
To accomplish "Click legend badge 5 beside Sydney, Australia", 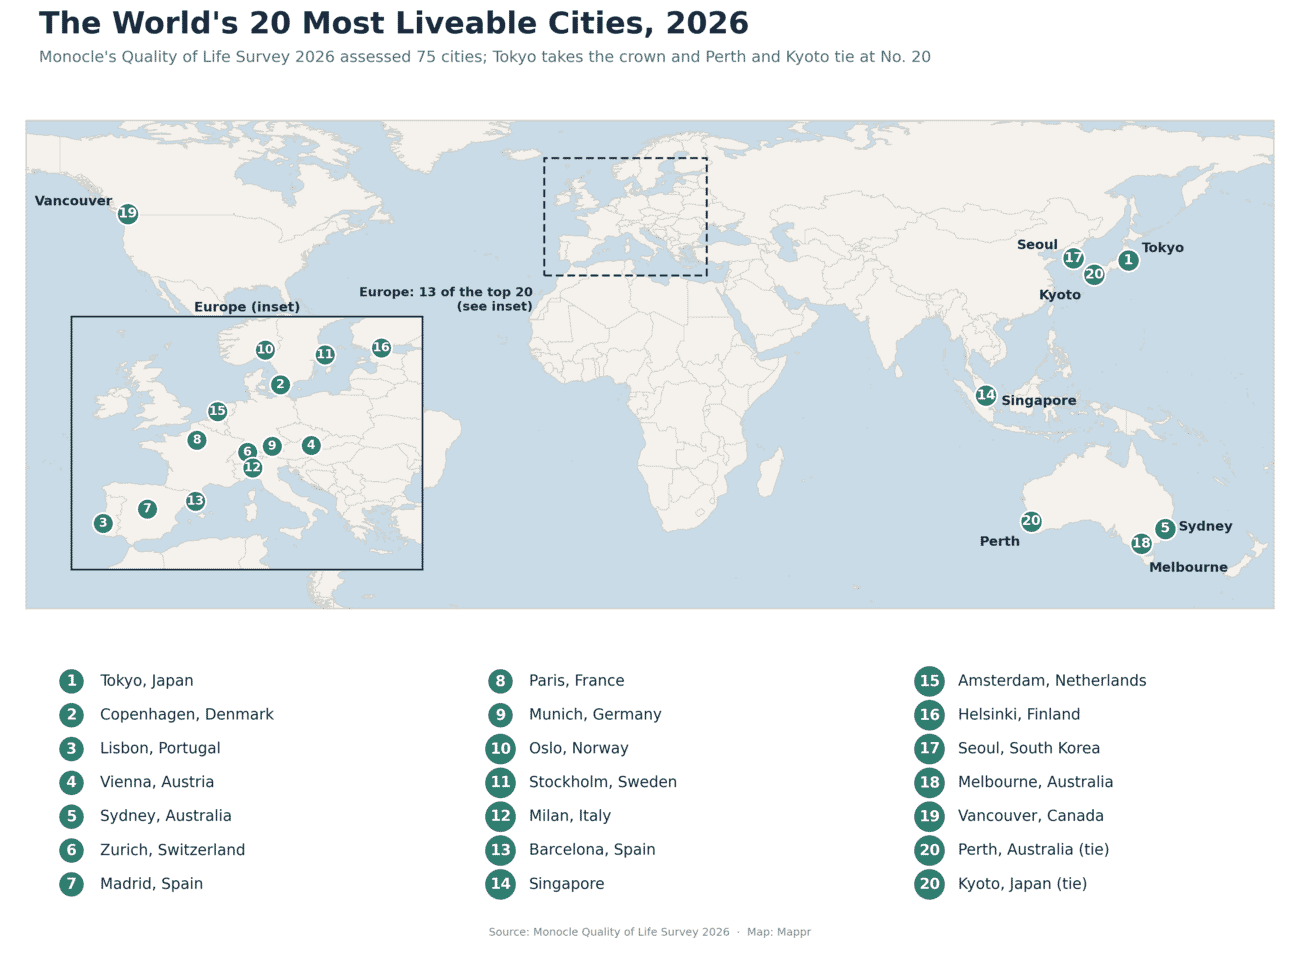I will pyautogui.click(x=71, y=816).
